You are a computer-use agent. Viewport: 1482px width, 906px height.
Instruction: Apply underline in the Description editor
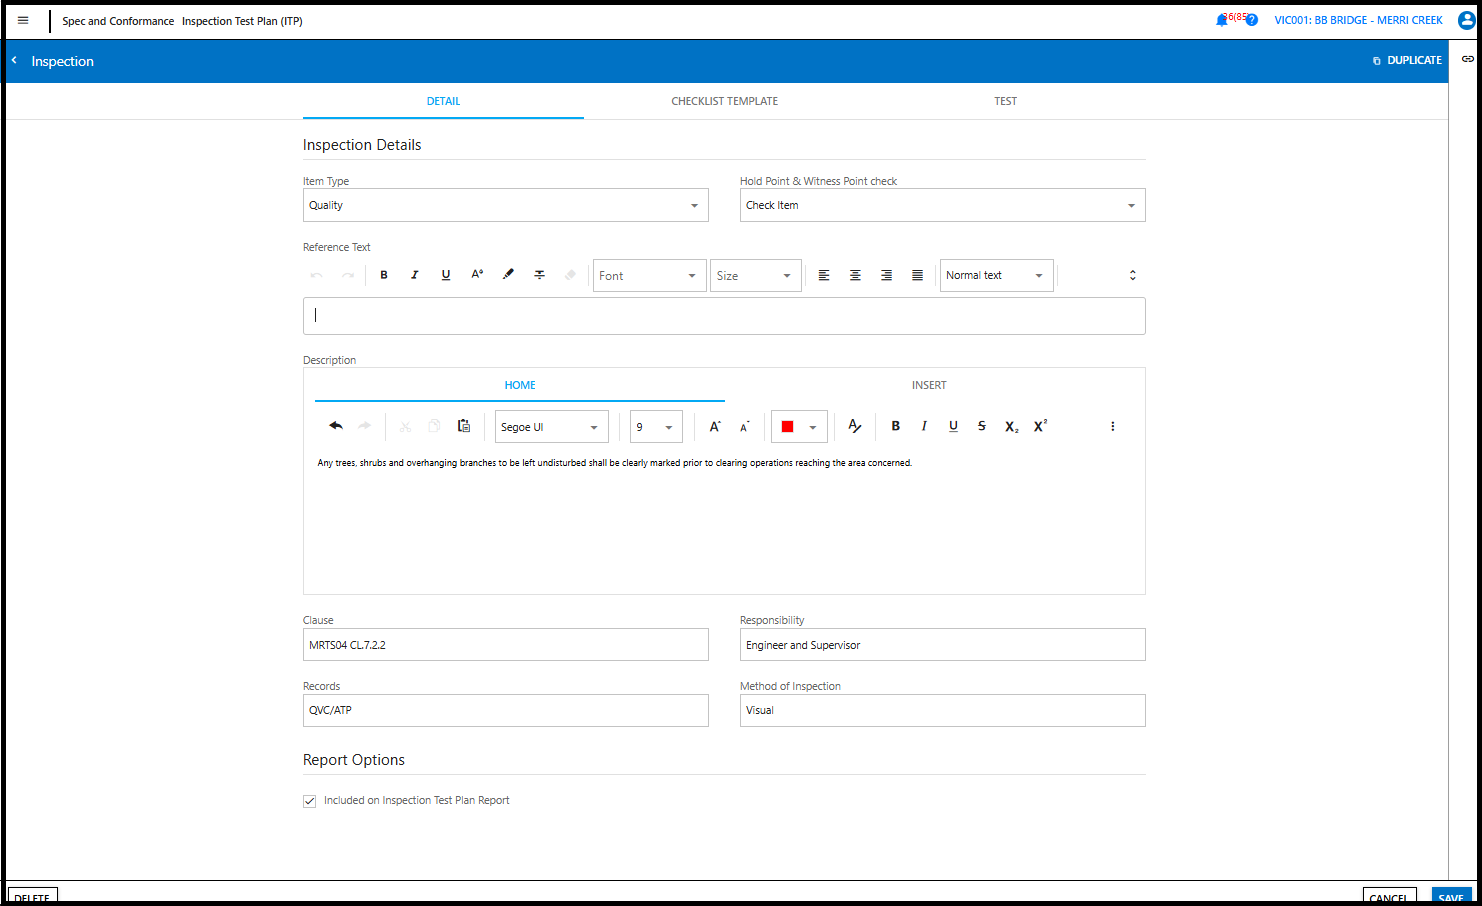click(953, 425)
